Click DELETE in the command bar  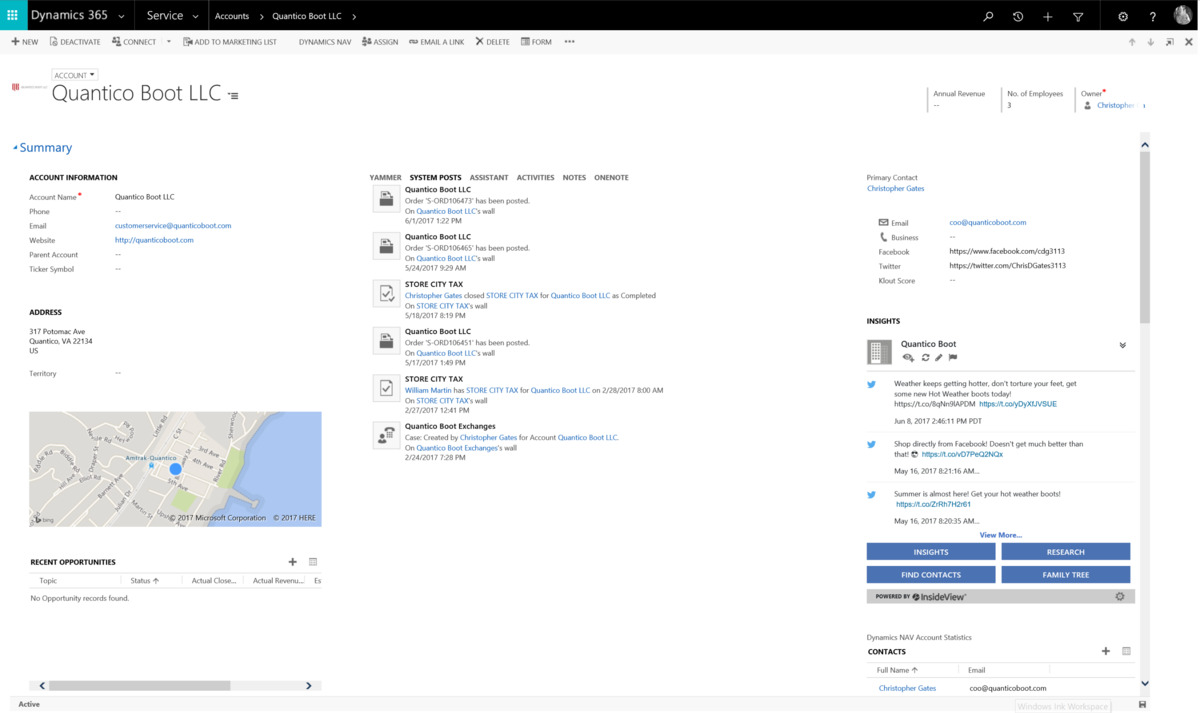coord(492,42)
